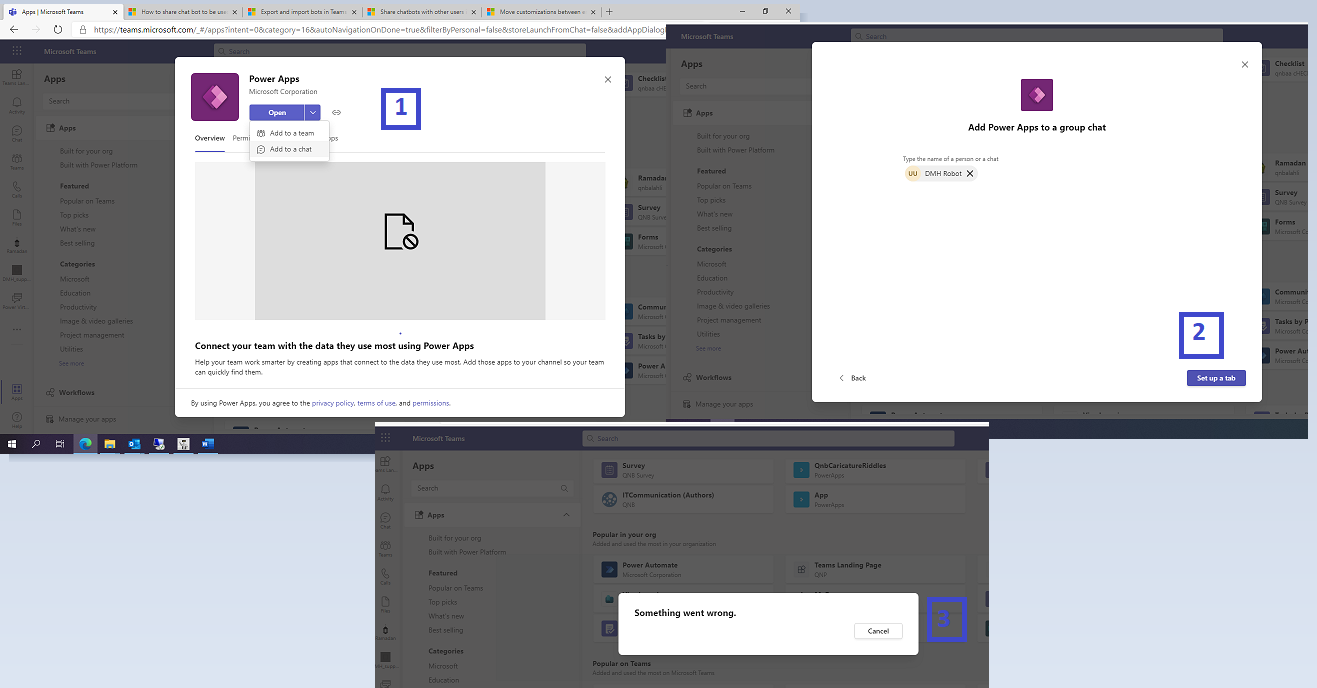Open Task View from taskbar
Image resolution: width=1317 pixels, height=688 pixels.
point(60,443)
